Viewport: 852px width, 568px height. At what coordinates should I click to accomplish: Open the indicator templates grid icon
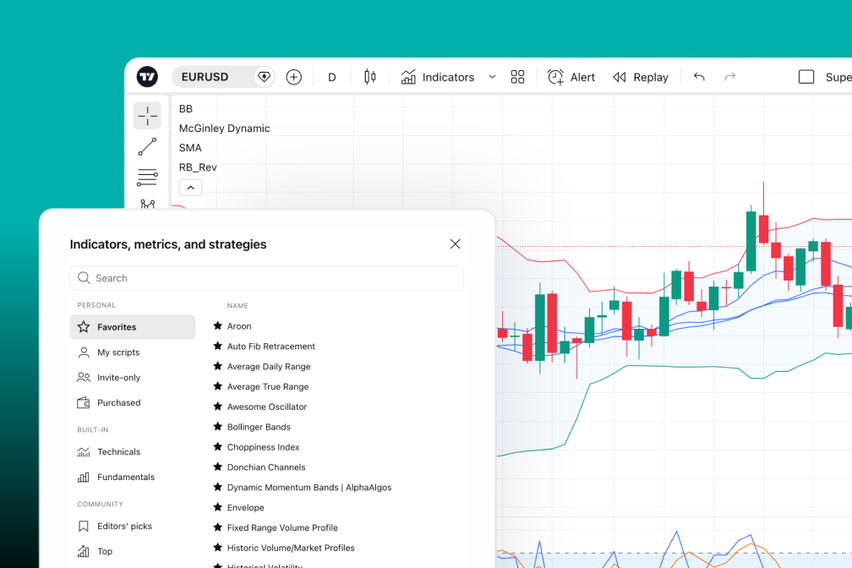pos(517,77)
